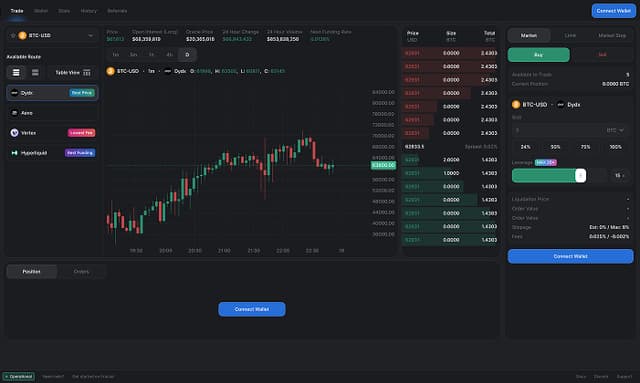
Task: Adjust the green leverage slider handle
Action: 580,176
